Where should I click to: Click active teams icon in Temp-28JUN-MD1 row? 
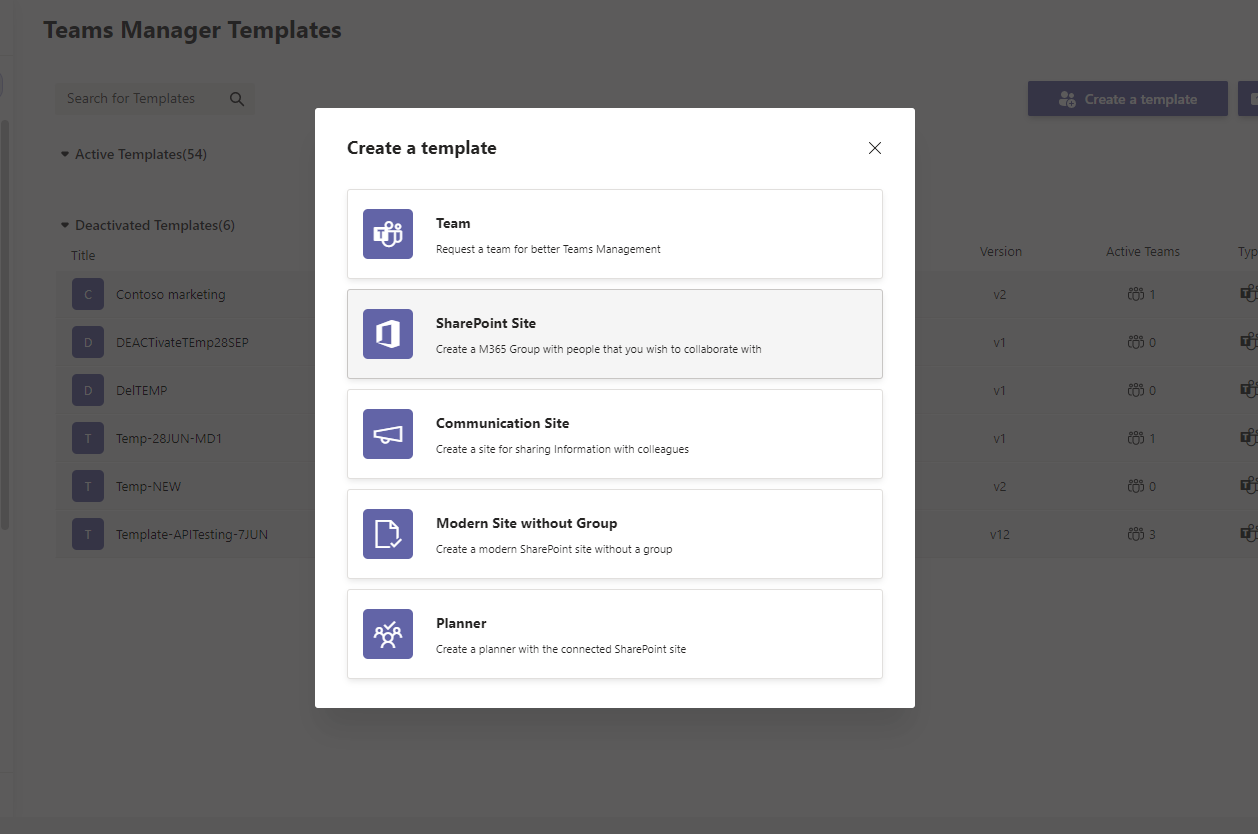[x=1135, y=438]
